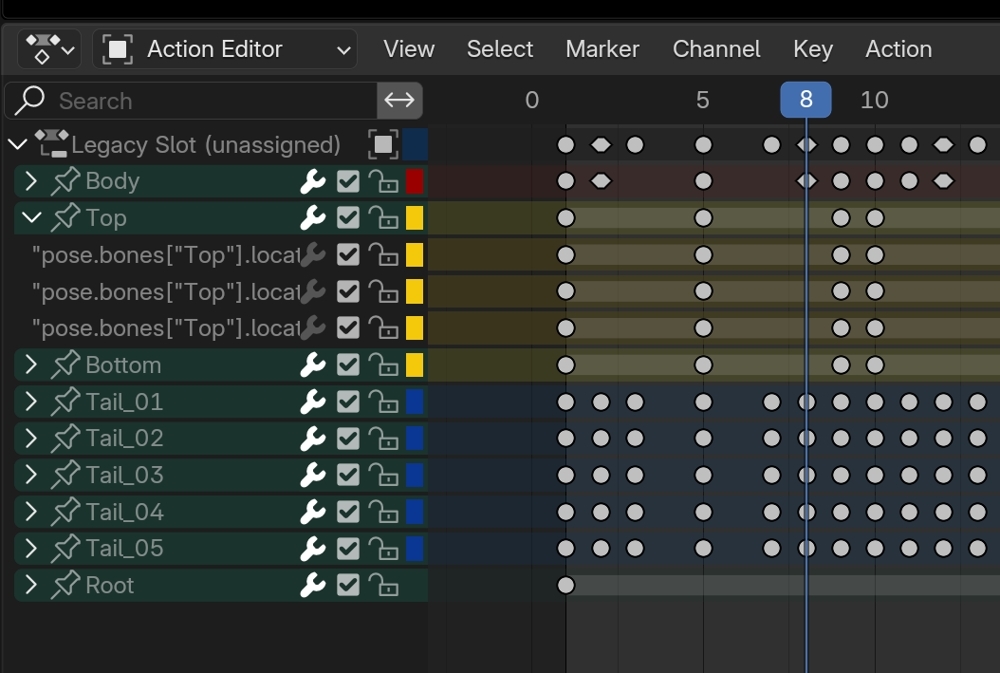Uncheck the Bottom channel checkbox

pos(348,366)
